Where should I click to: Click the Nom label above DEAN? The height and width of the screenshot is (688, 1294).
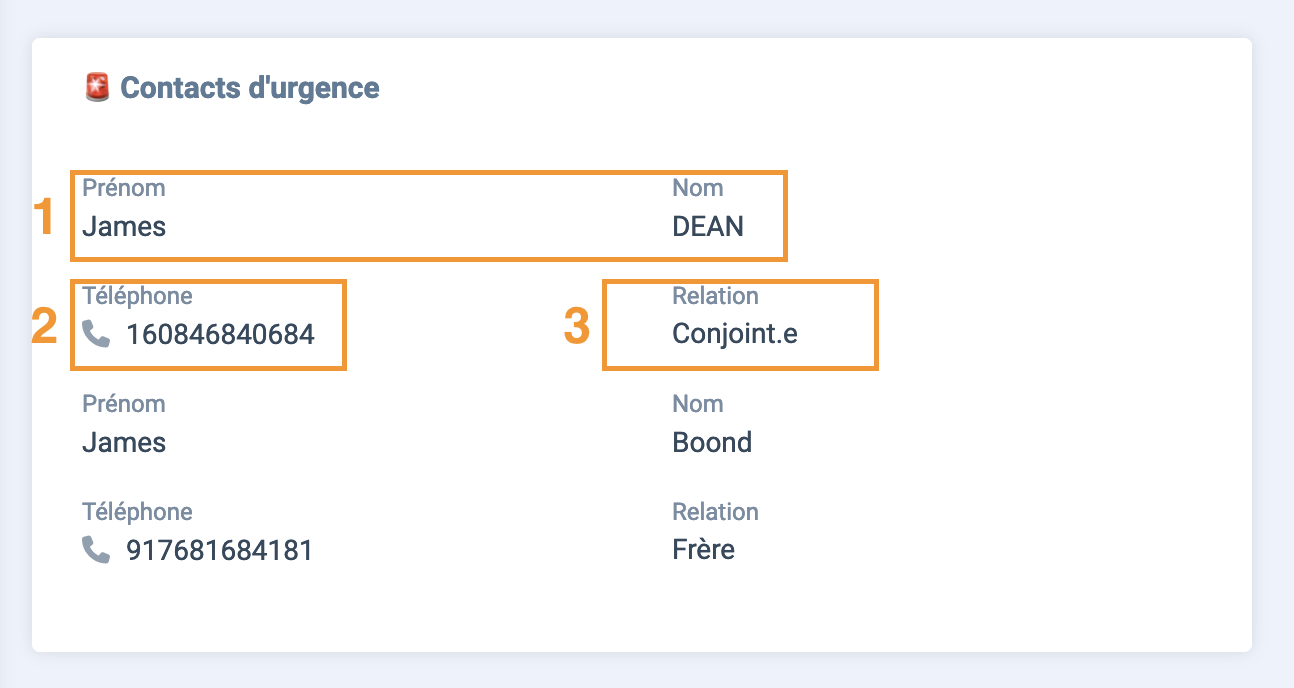point(698,188)
